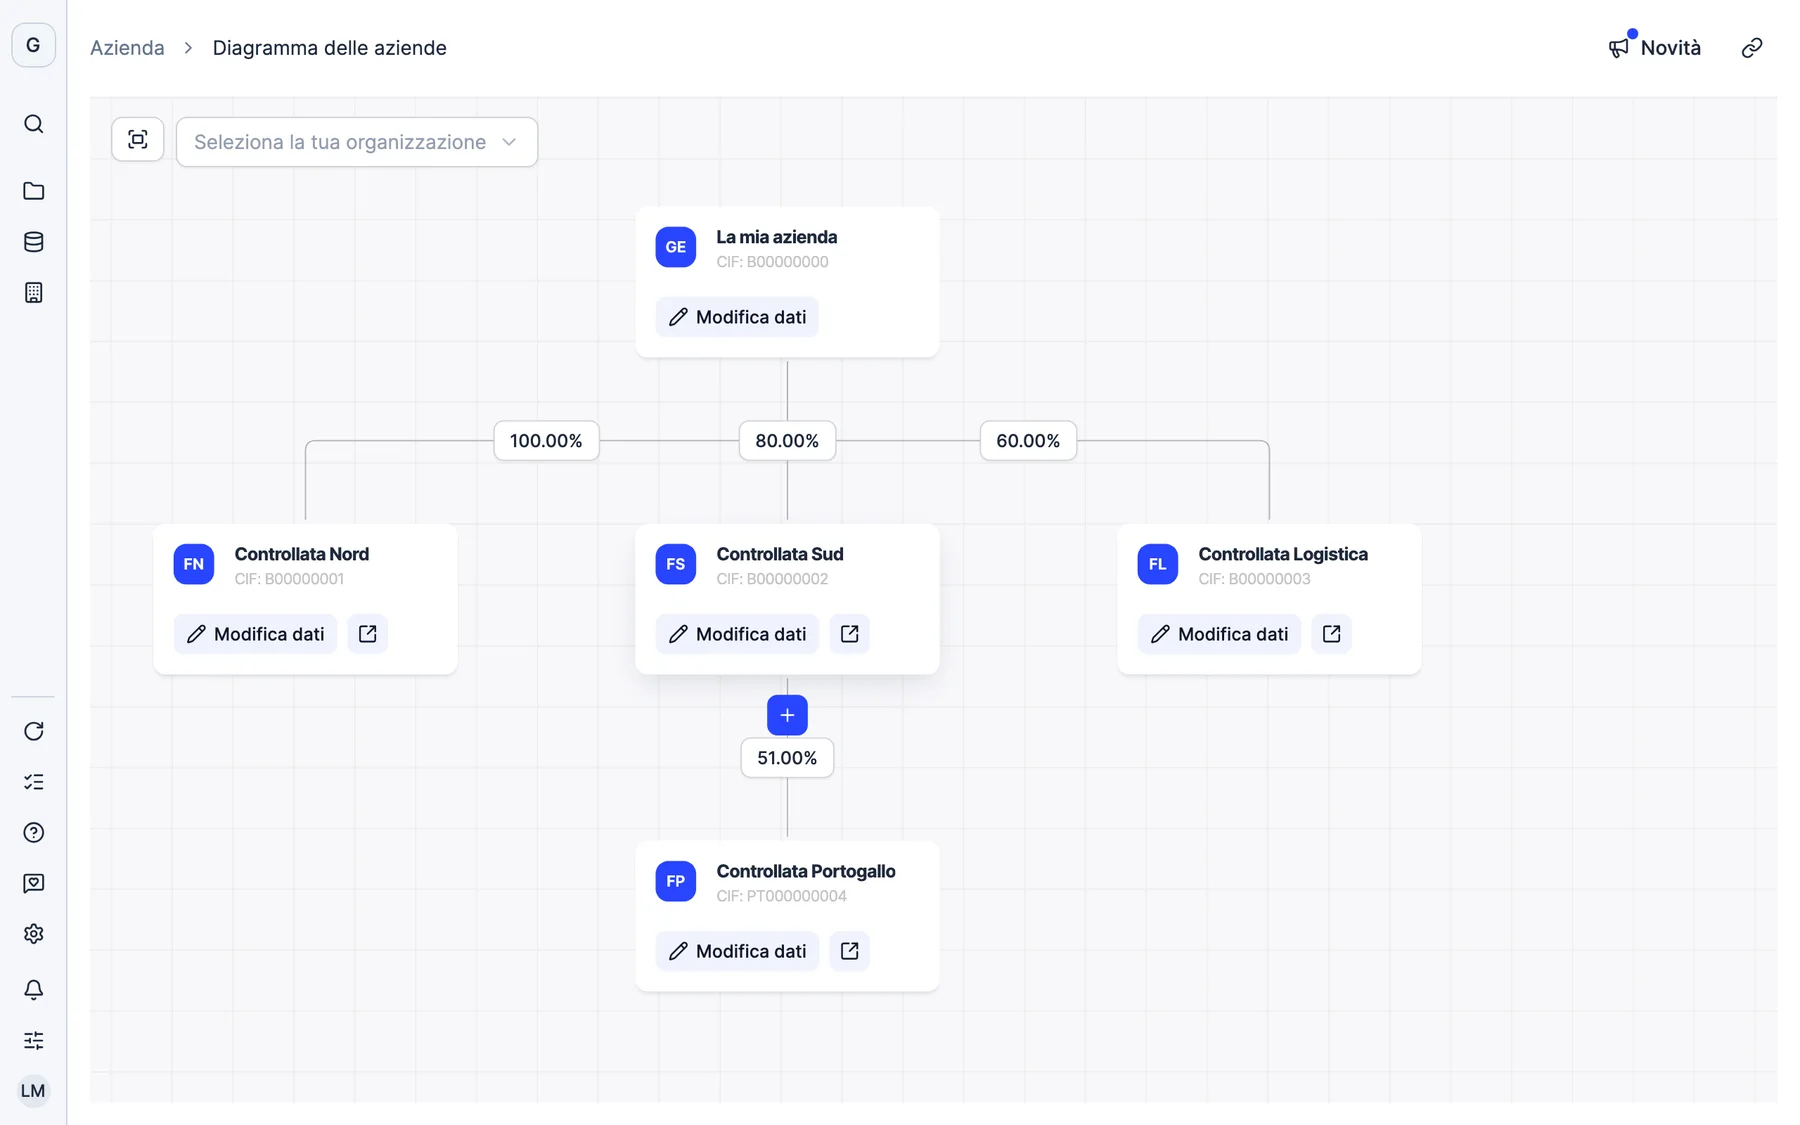Click the refresh icon in sidebar
This screenshot has height=1125, width=1800.
pos(33,731)
